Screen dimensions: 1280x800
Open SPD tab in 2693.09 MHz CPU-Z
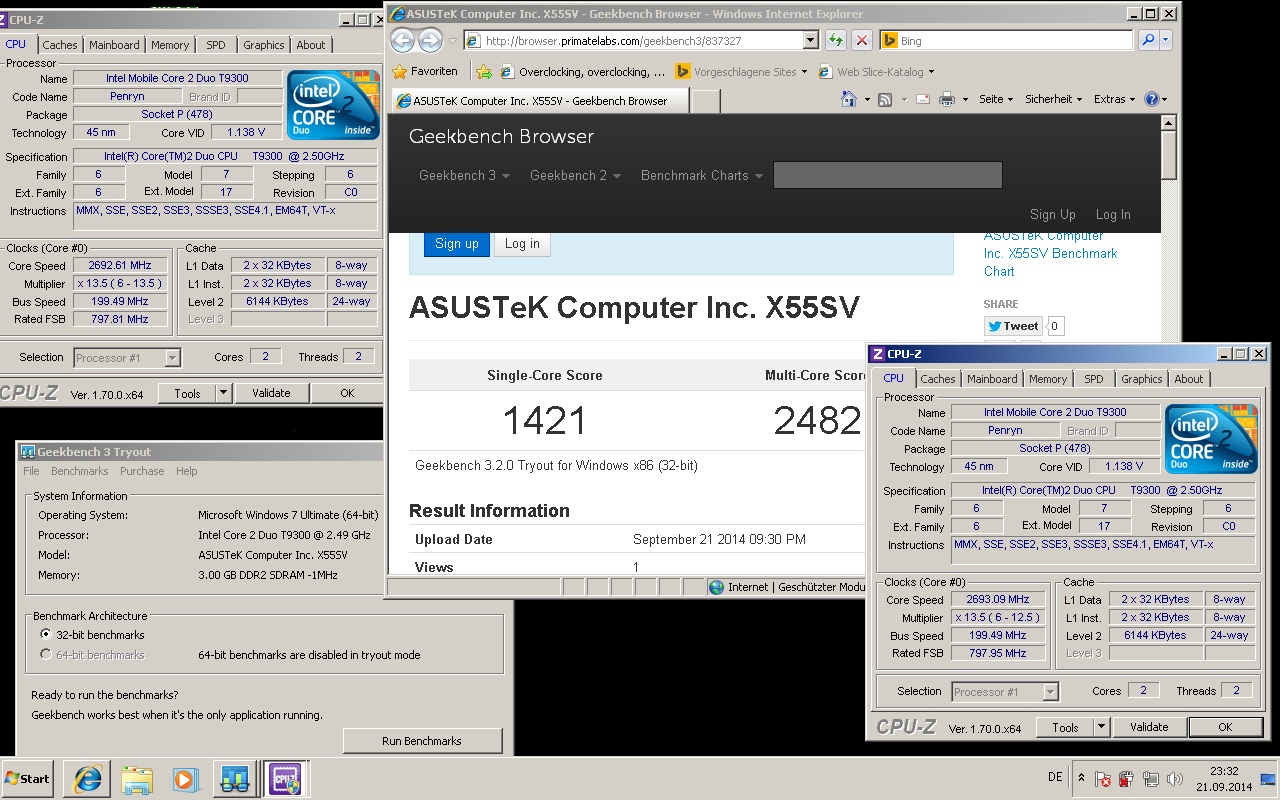(1094, 379)
